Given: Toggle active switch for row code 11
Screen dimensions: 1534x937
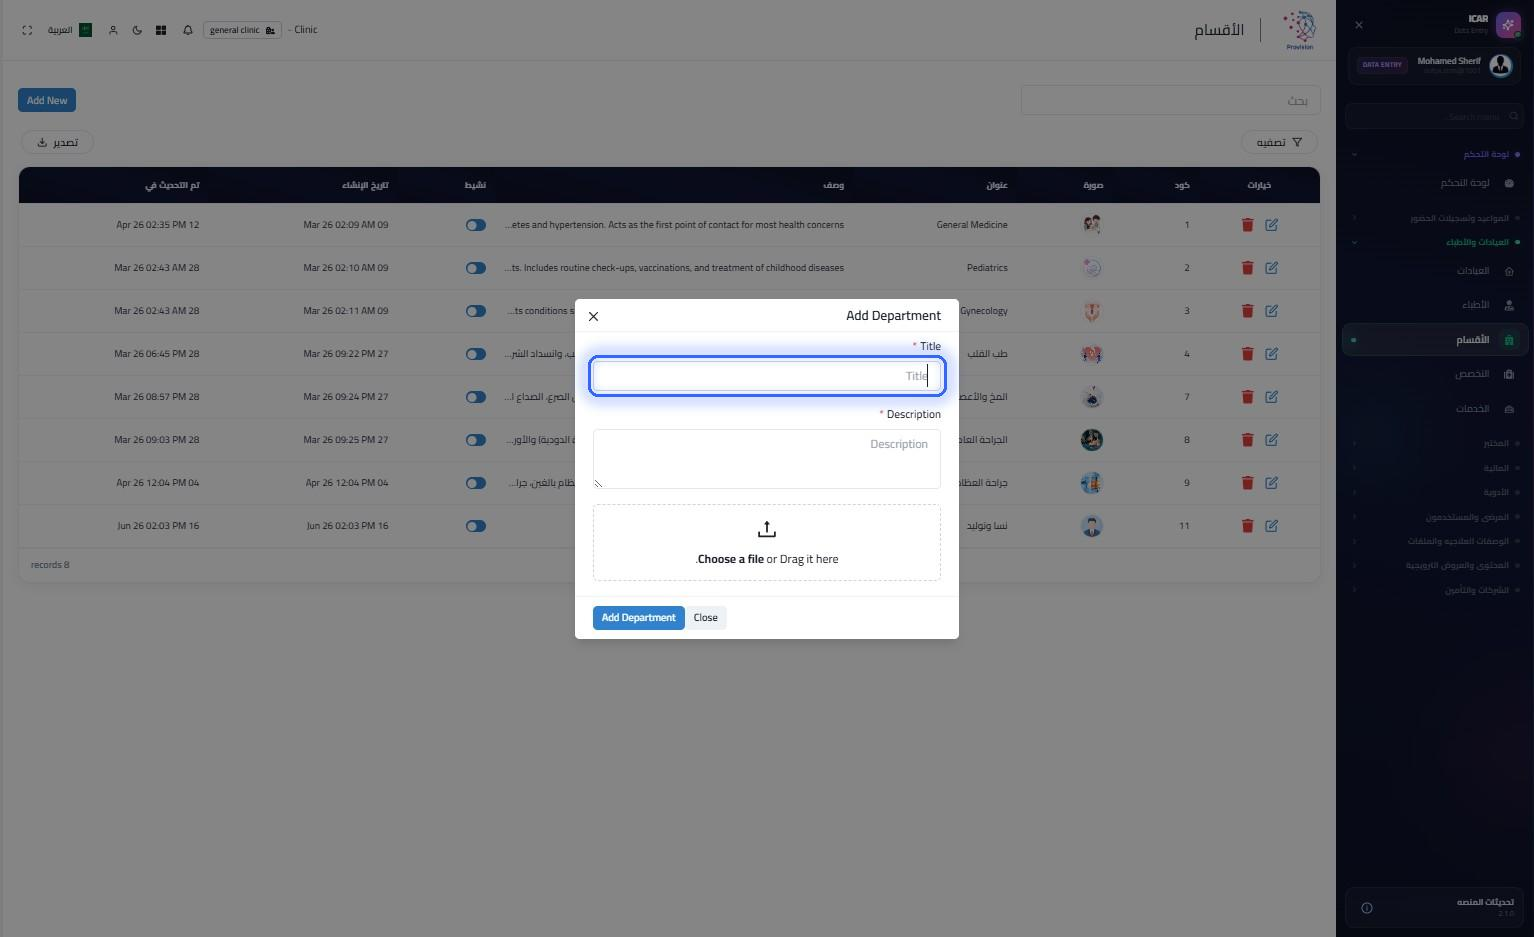Looking at the screenshot, I should [x=476, y=526].
